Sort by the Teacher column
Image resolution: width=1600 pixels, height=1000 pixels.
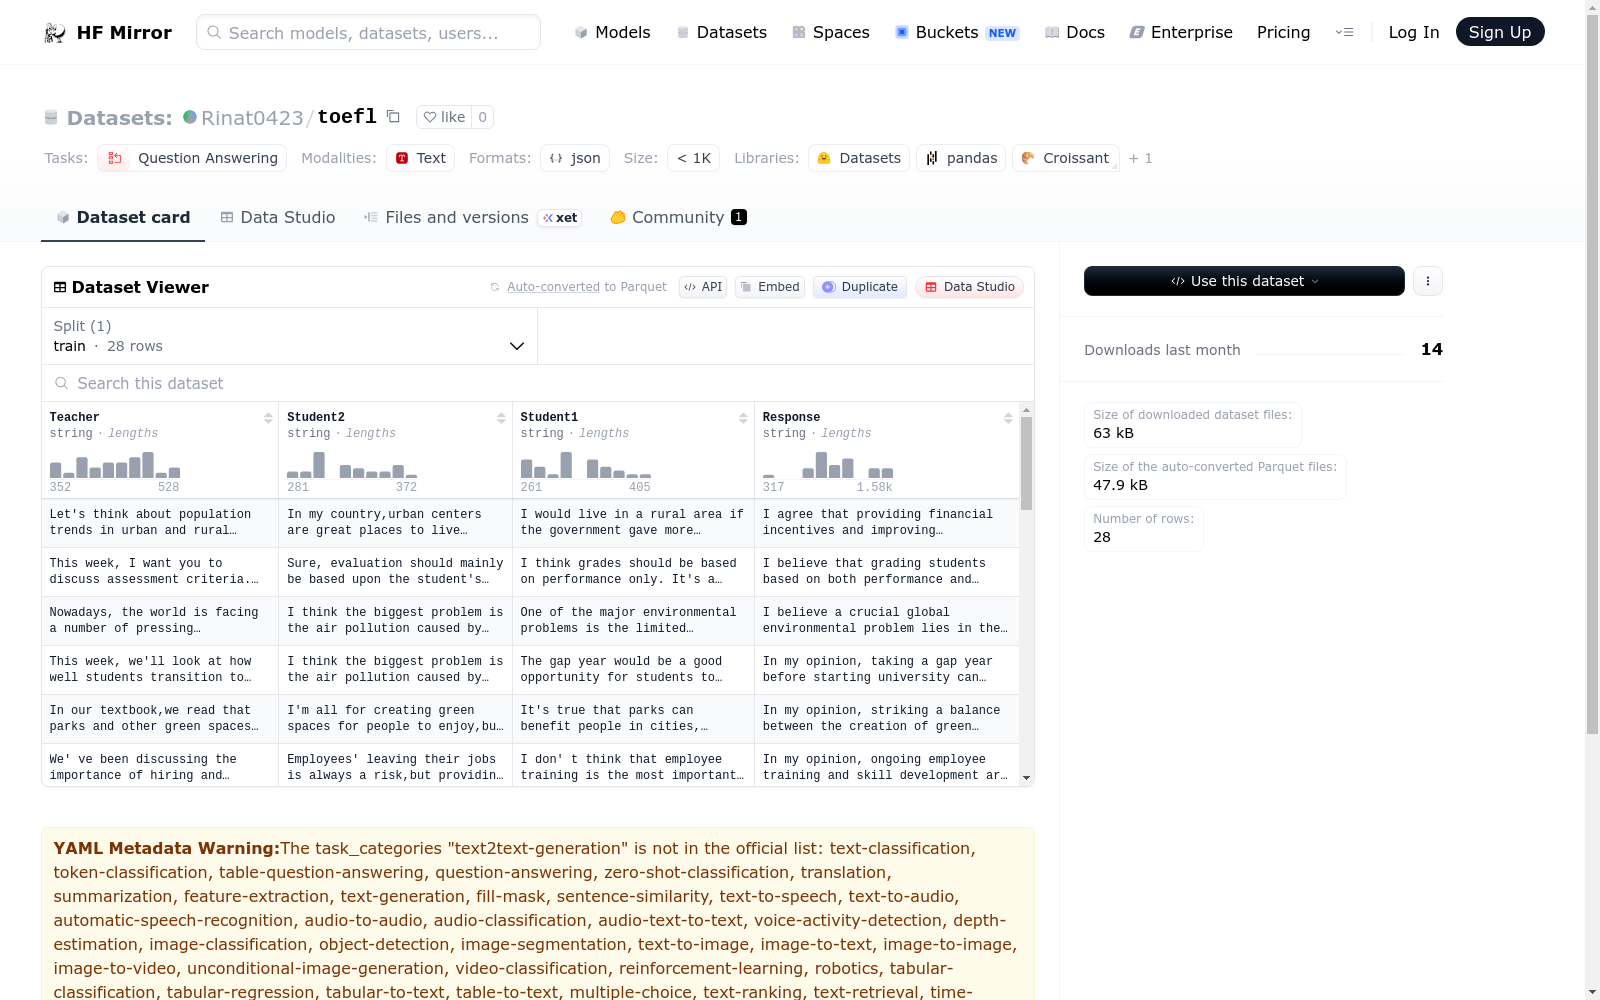[x=268, y=418]
